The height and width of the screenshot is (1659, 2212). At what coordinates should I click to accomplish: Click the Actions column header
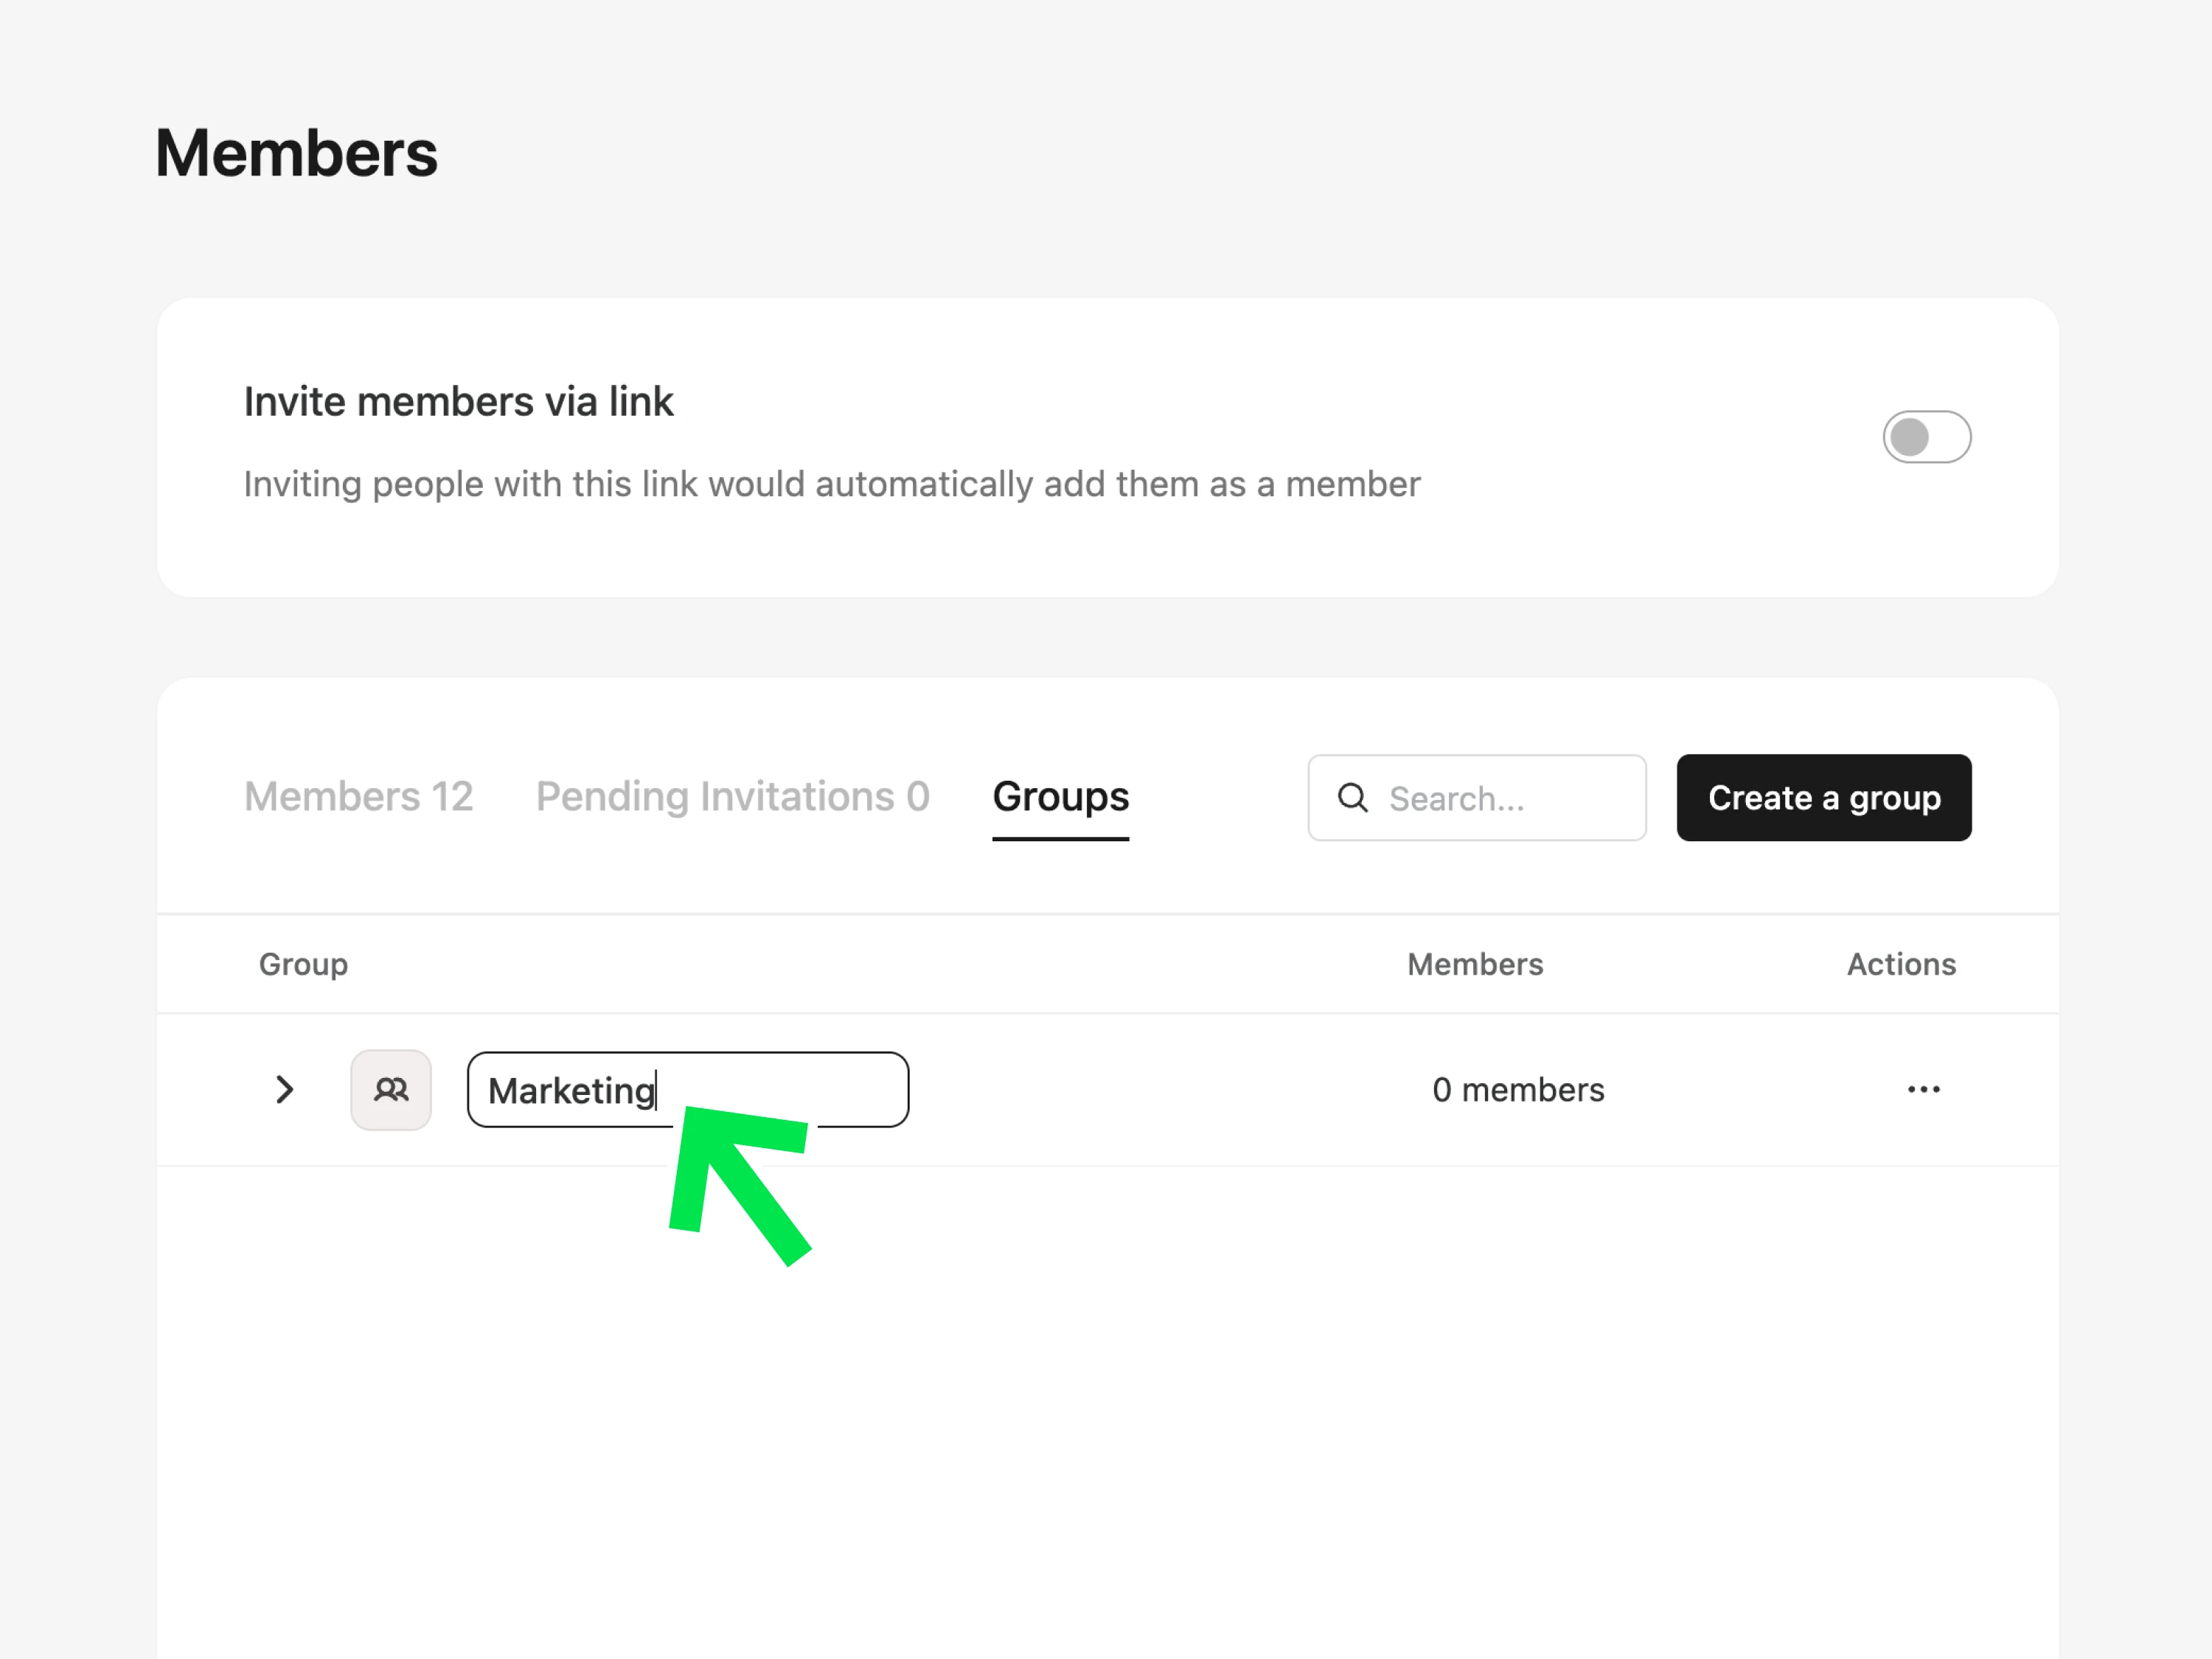click(1900, 964)
